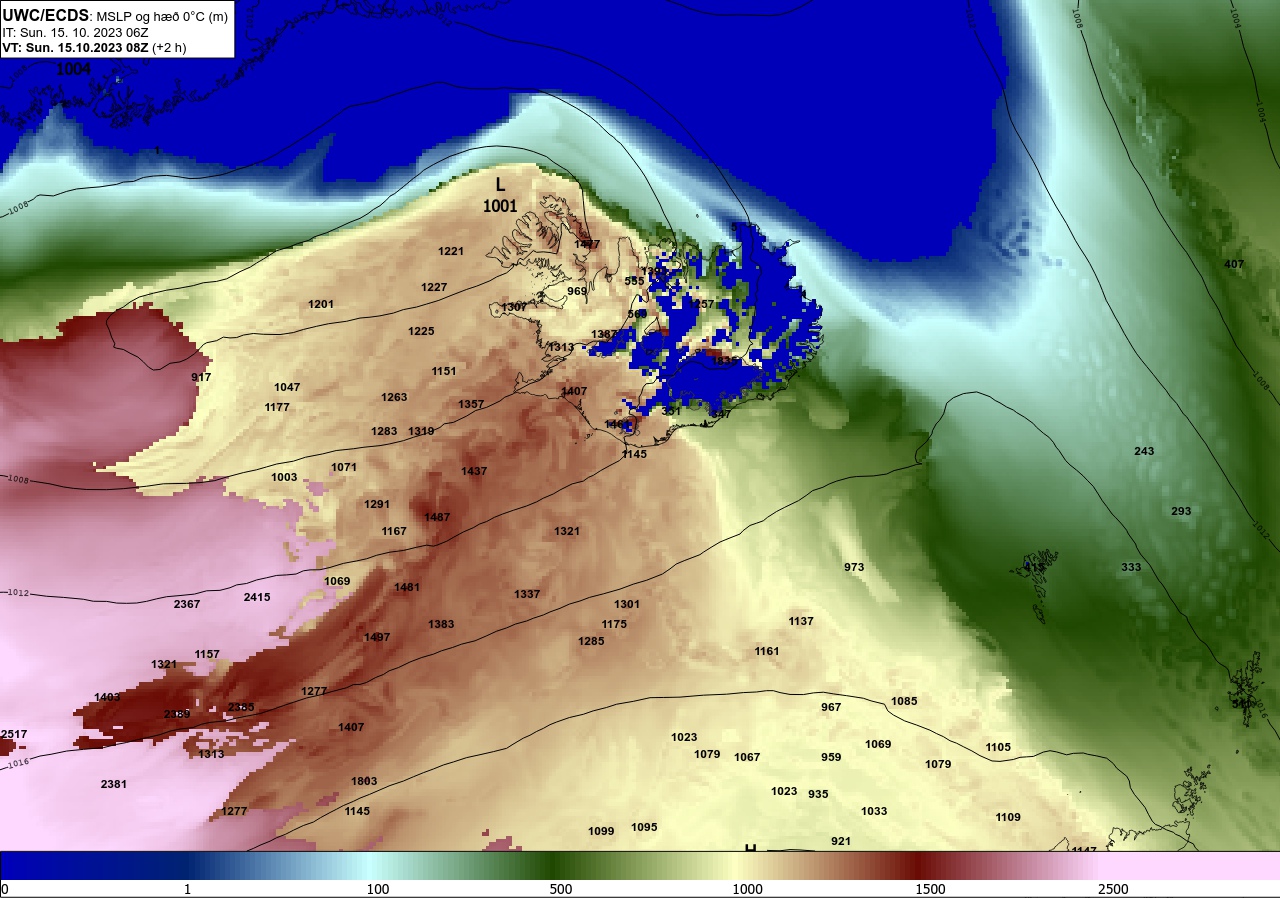The height and width of the screenshot is (898, 1280).
Task: Click the height value 1263
Action: click(394, 397)
